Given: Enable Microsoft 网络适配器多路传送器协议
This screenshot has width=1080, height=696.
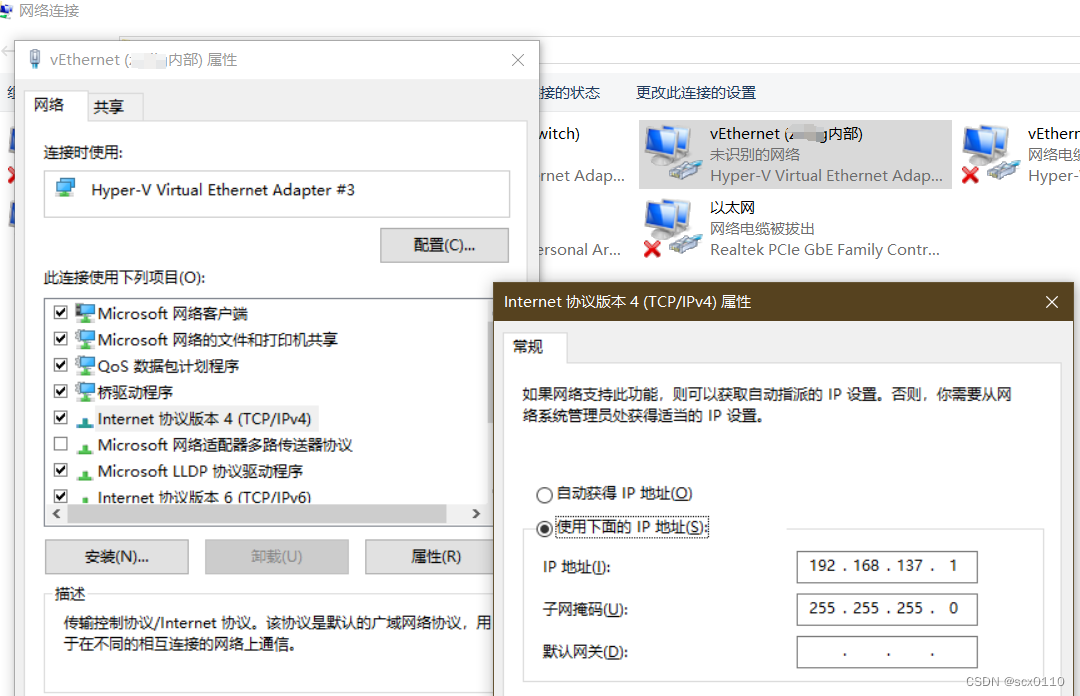Looking at the screenshot, I should point(60,444).
